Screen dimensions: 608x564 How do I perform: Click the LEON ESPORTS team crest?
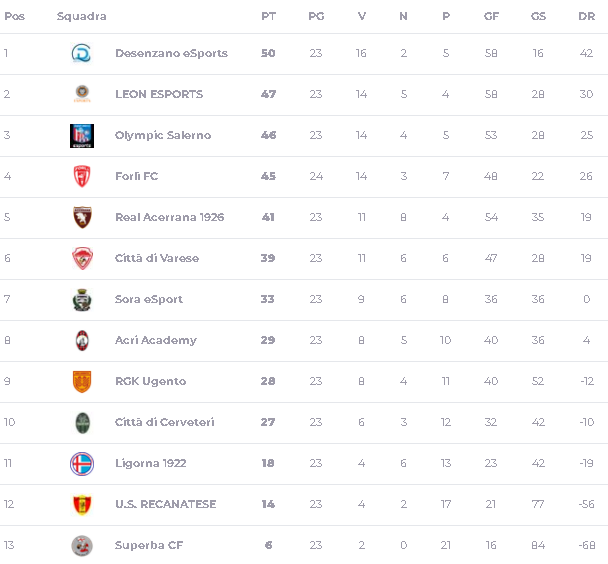point(82,94)
